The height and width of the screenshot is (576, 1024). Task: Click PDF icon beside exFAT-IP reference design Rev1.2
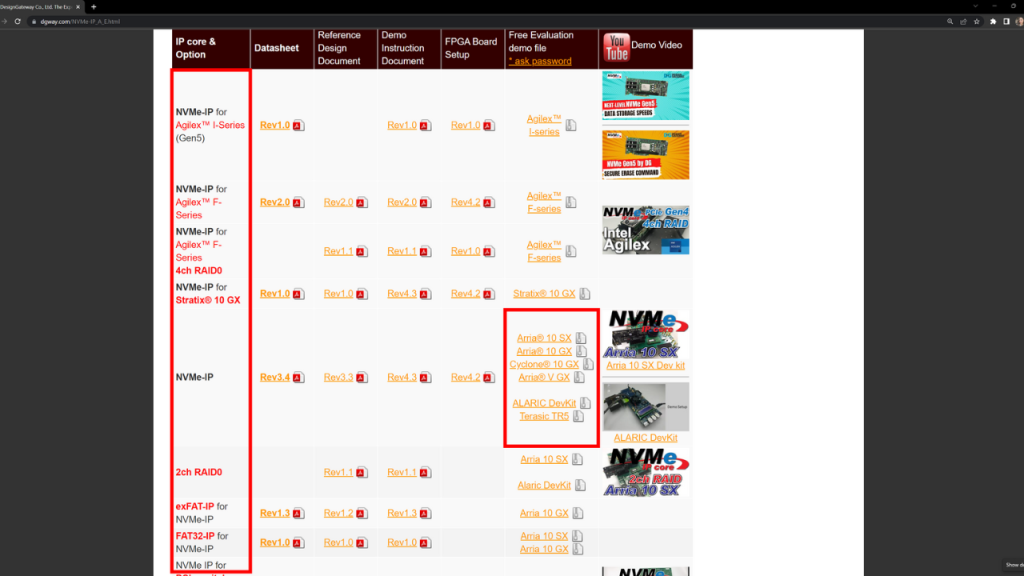pos(362,513)
